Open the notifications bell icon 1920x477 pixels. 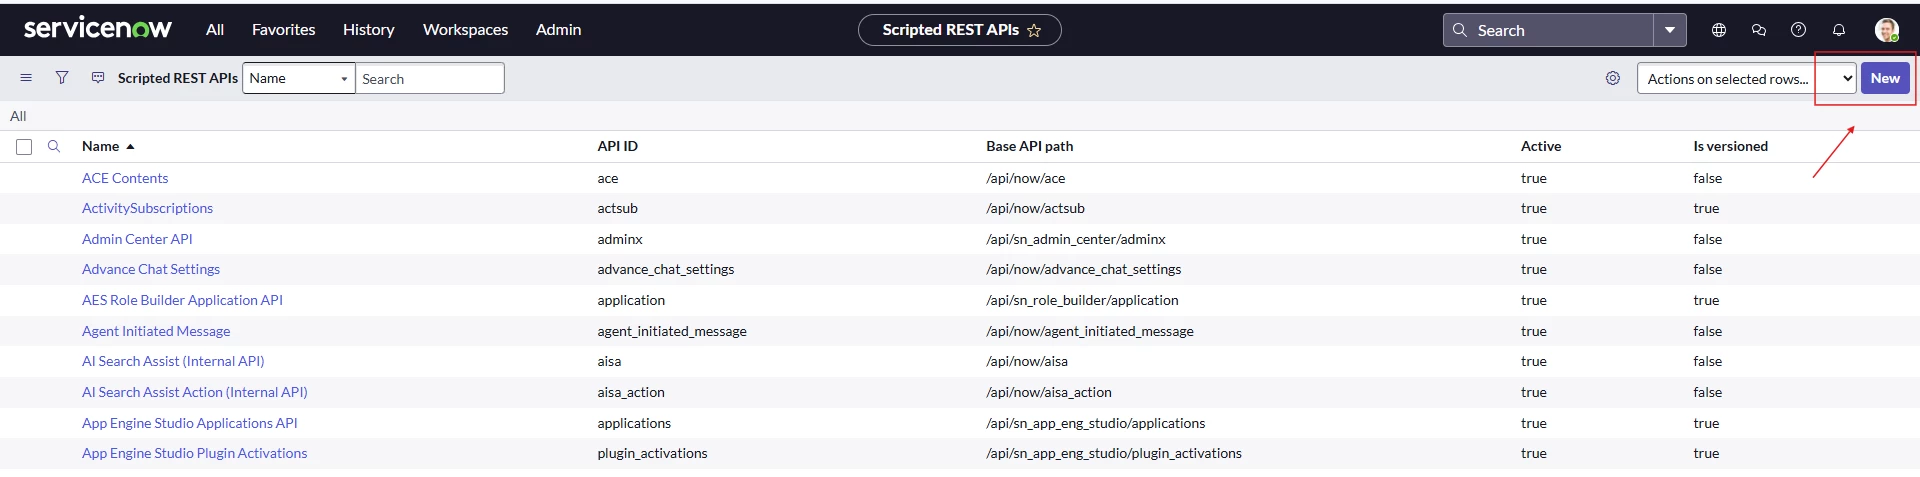tap(1838, 30)
